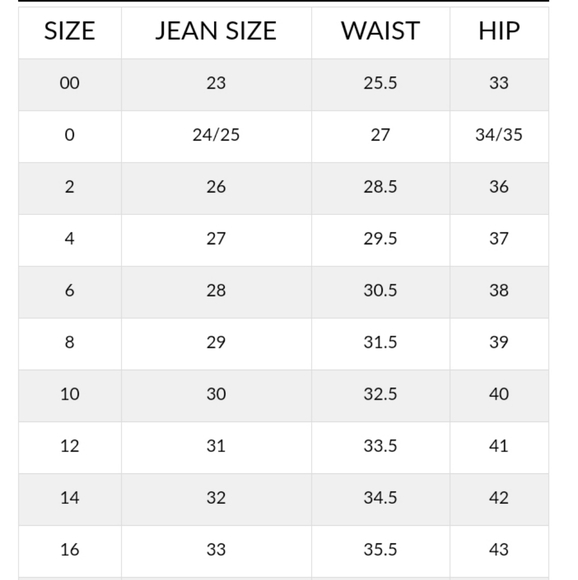
Task: Select the size 00 cell
Action: [70, 82]
